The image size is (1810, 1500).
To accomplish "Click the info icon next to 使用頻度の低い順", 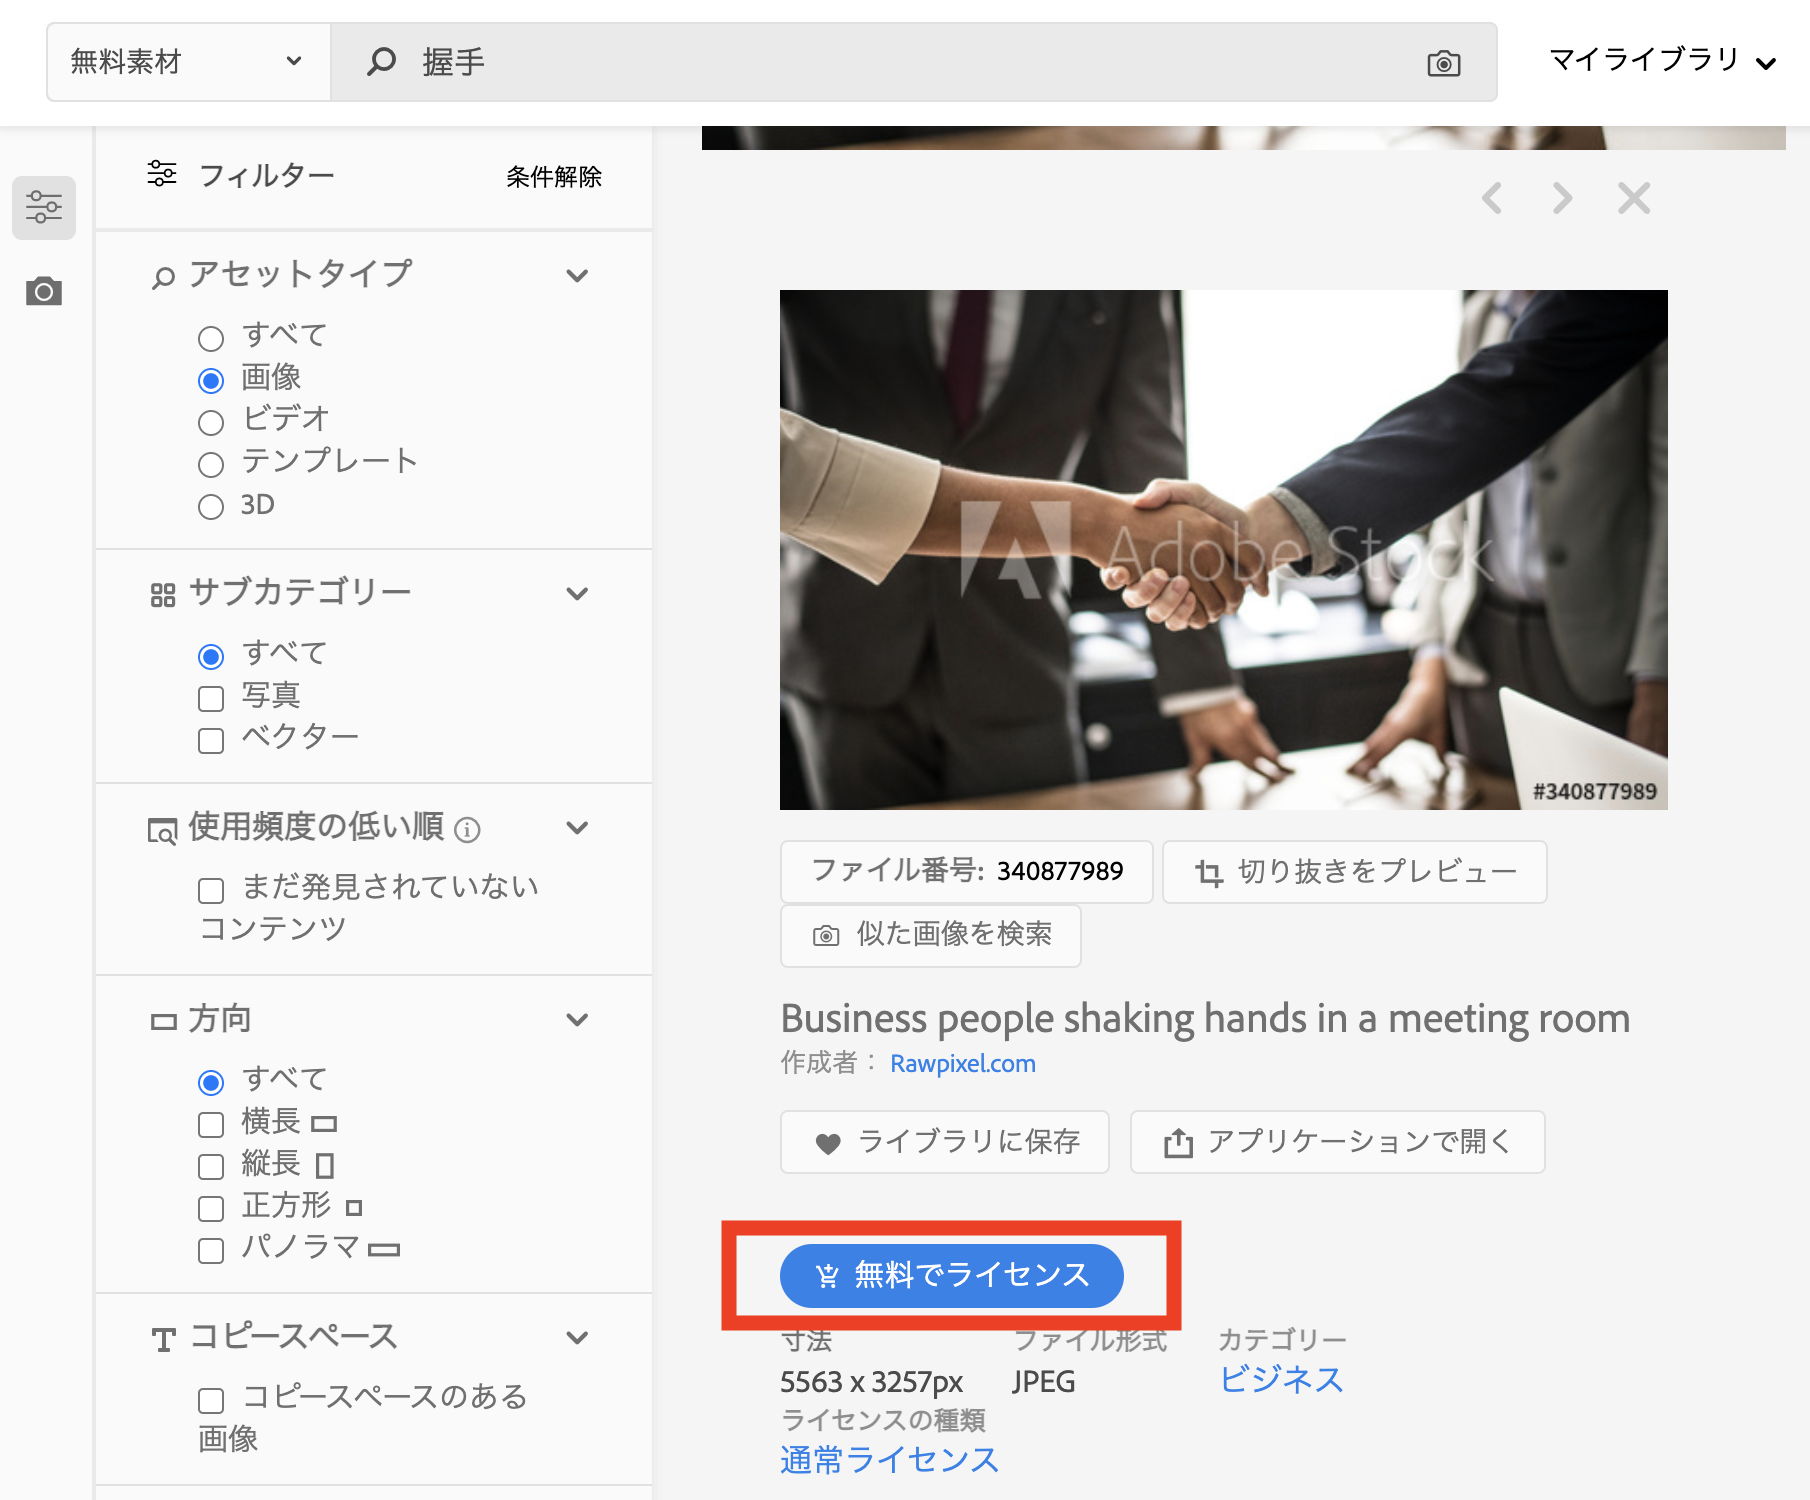I will click(467, 829).
